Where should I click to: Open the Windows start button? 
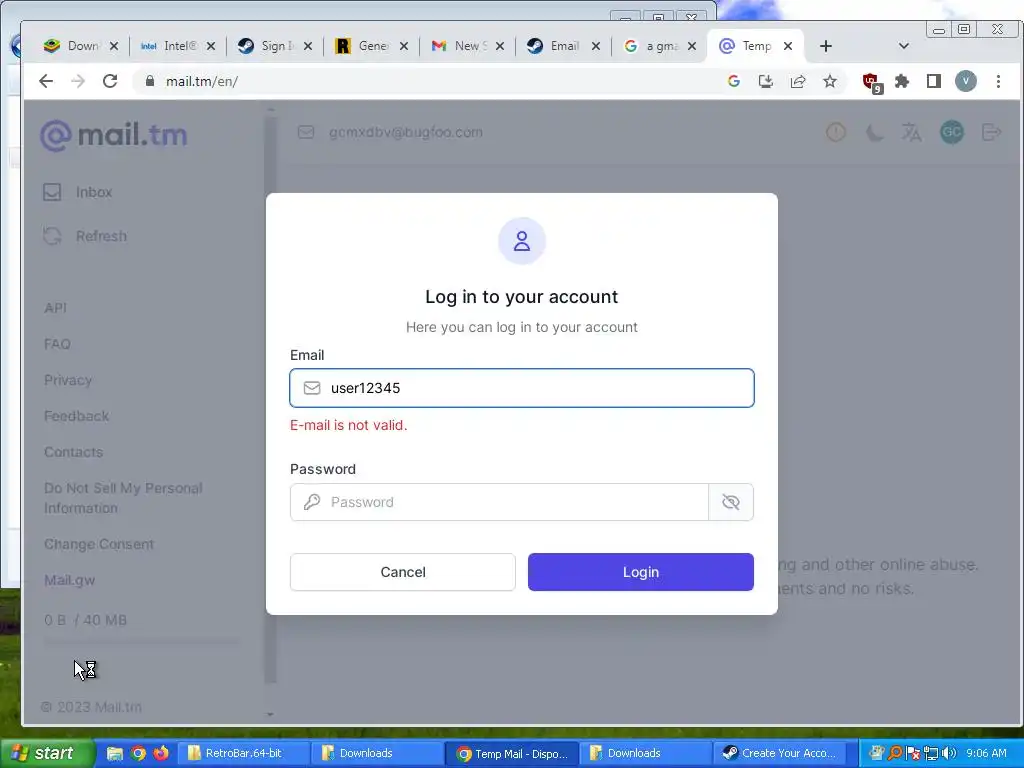click(x=44, y=753)
